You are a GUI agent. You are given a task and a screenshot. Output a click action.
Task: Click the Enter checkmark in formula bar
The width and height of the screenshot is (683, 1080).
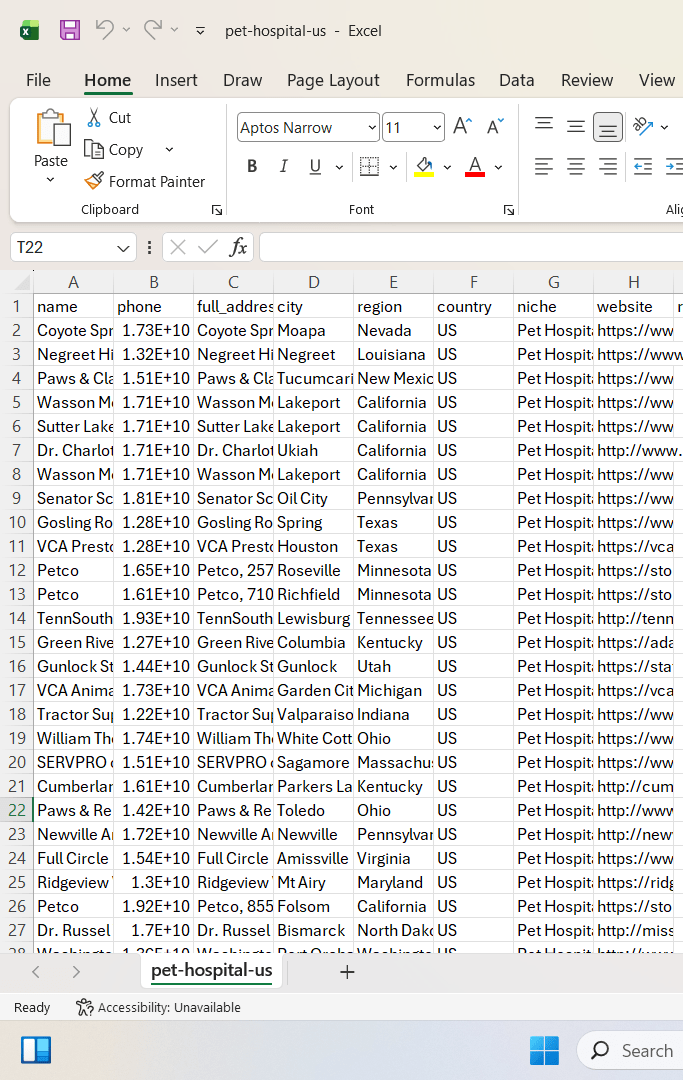click(x=207, y=247)
